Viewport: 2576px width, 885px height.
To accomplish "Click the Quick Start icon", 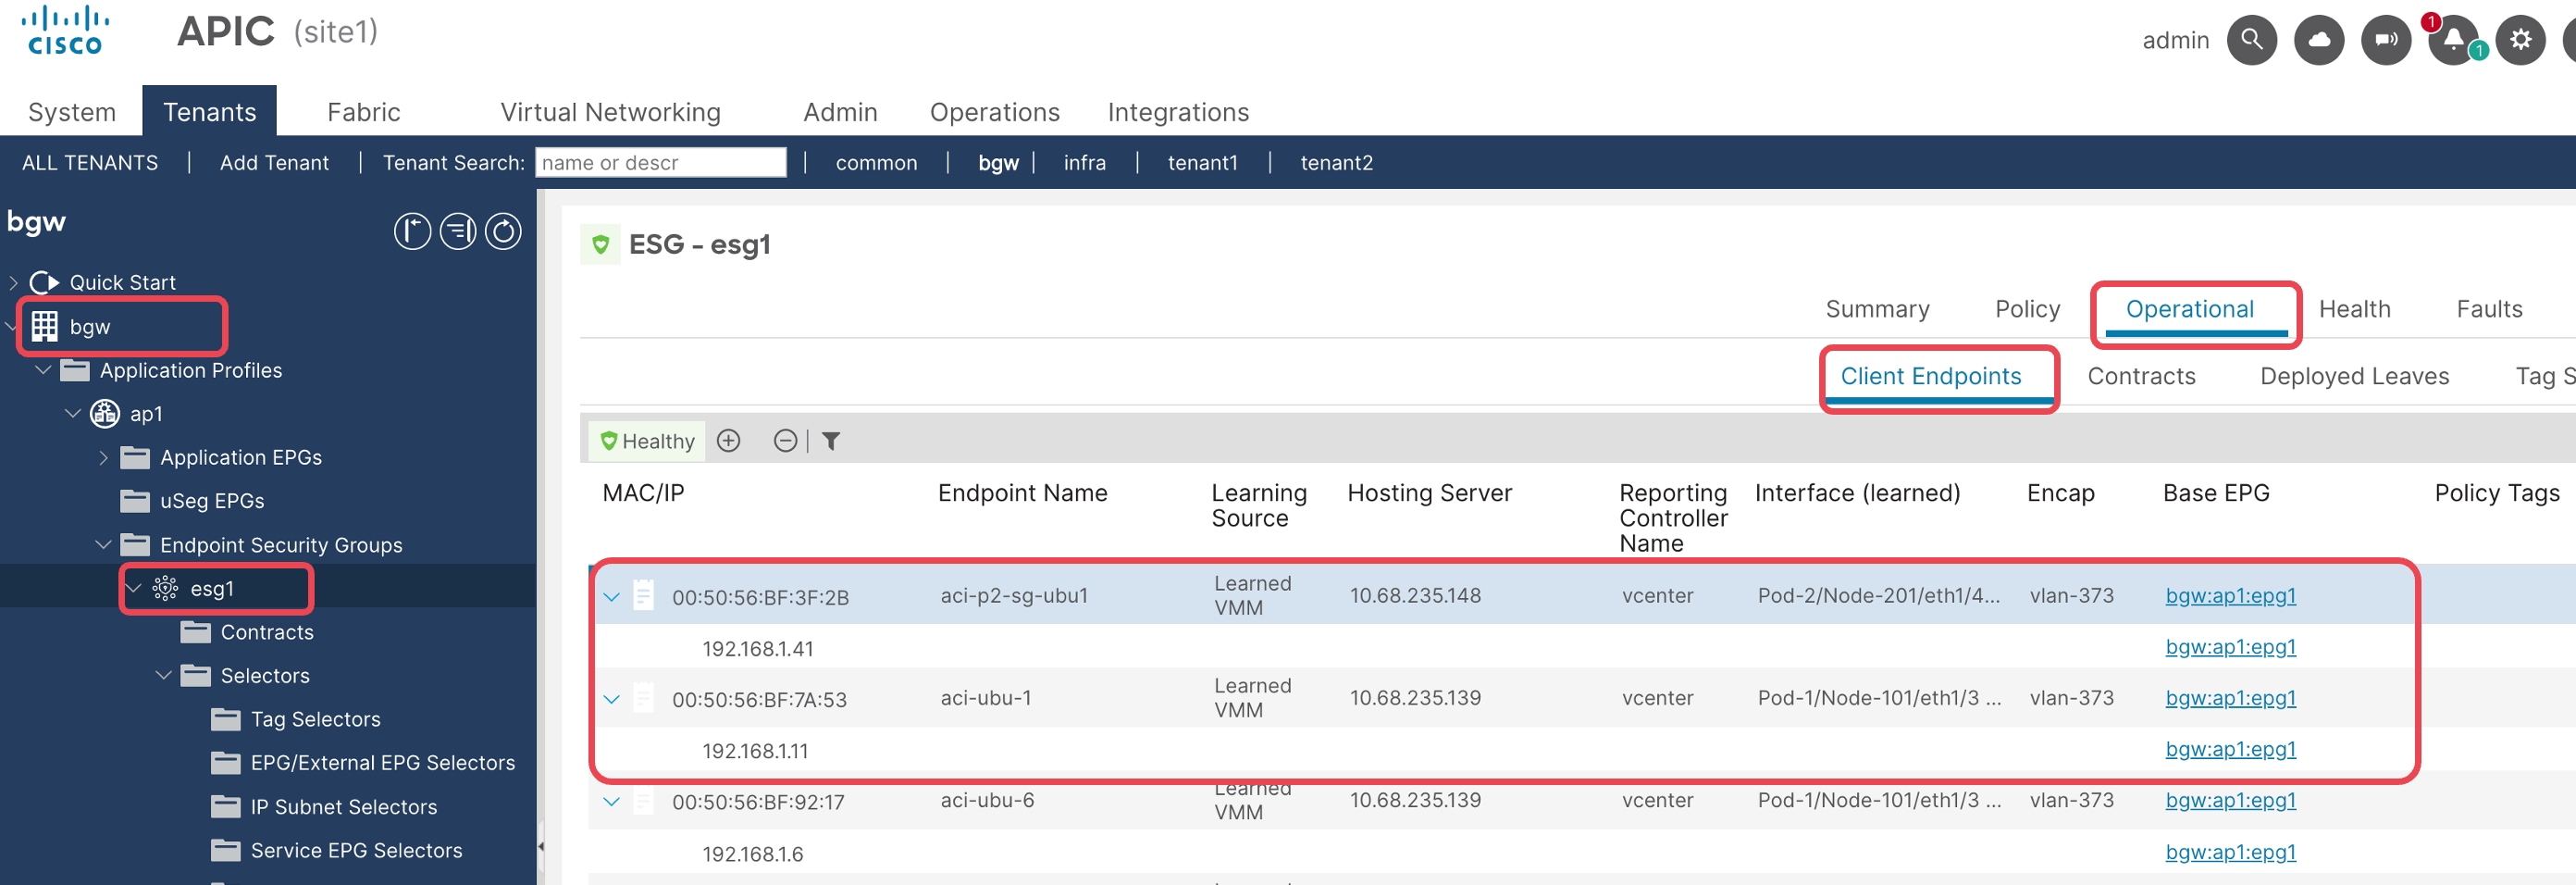I will coord(44,282).
